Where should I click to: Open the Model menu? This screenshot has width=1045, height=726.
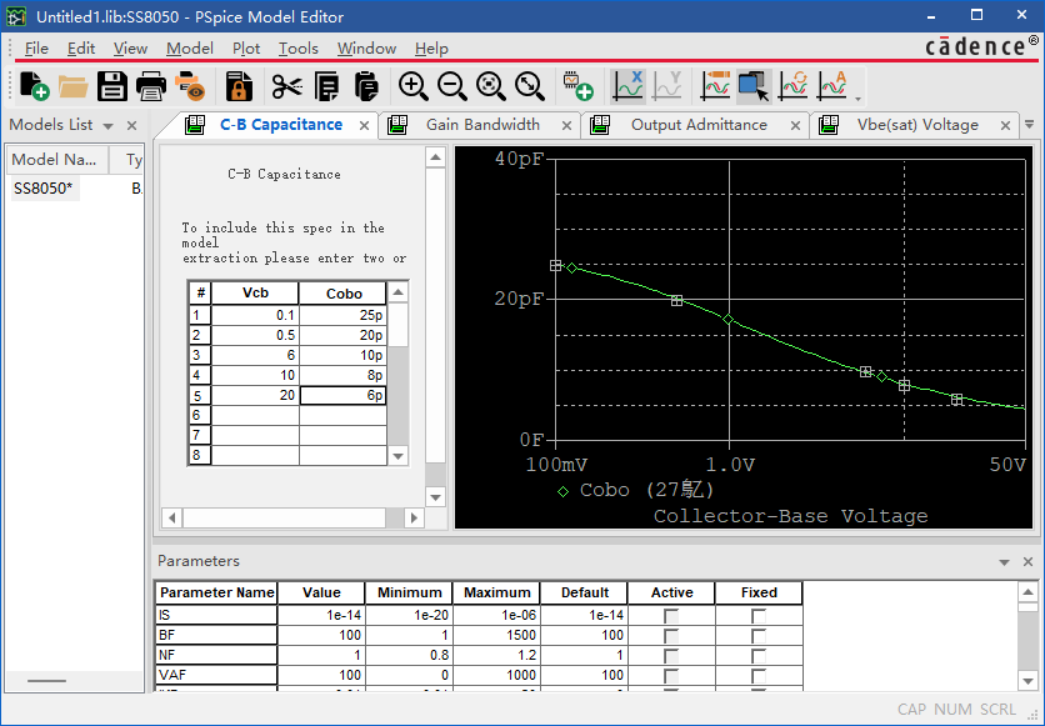point(190,49)
